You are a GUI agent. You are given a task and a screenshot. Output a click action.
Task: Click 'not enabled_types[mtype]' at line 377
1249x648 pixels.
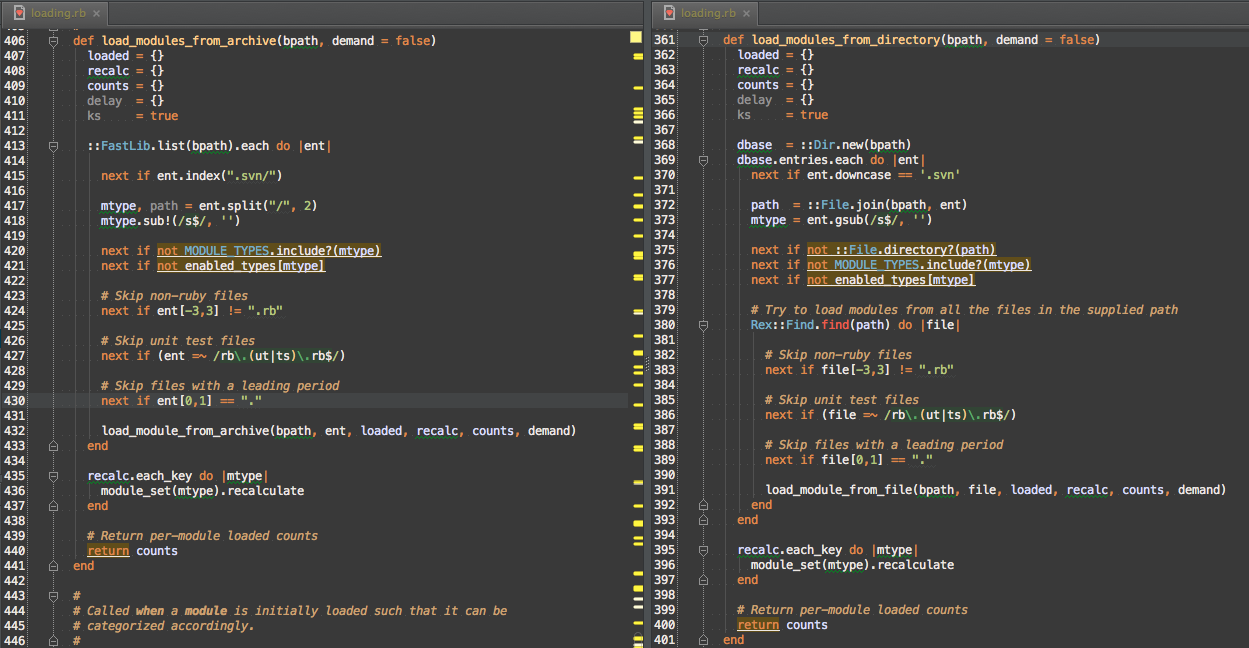(x=891, y=280)
